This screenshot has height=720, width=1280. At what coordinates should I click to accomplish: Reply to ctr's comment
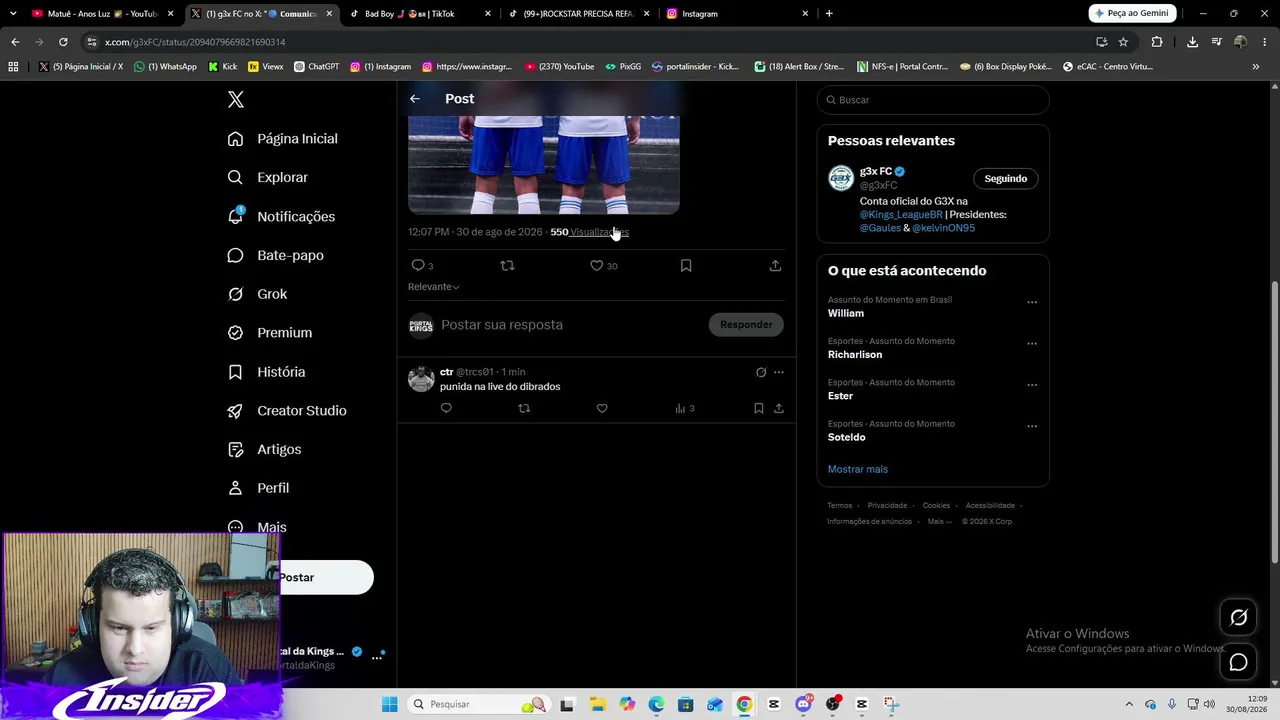click(x=446, y=408)
